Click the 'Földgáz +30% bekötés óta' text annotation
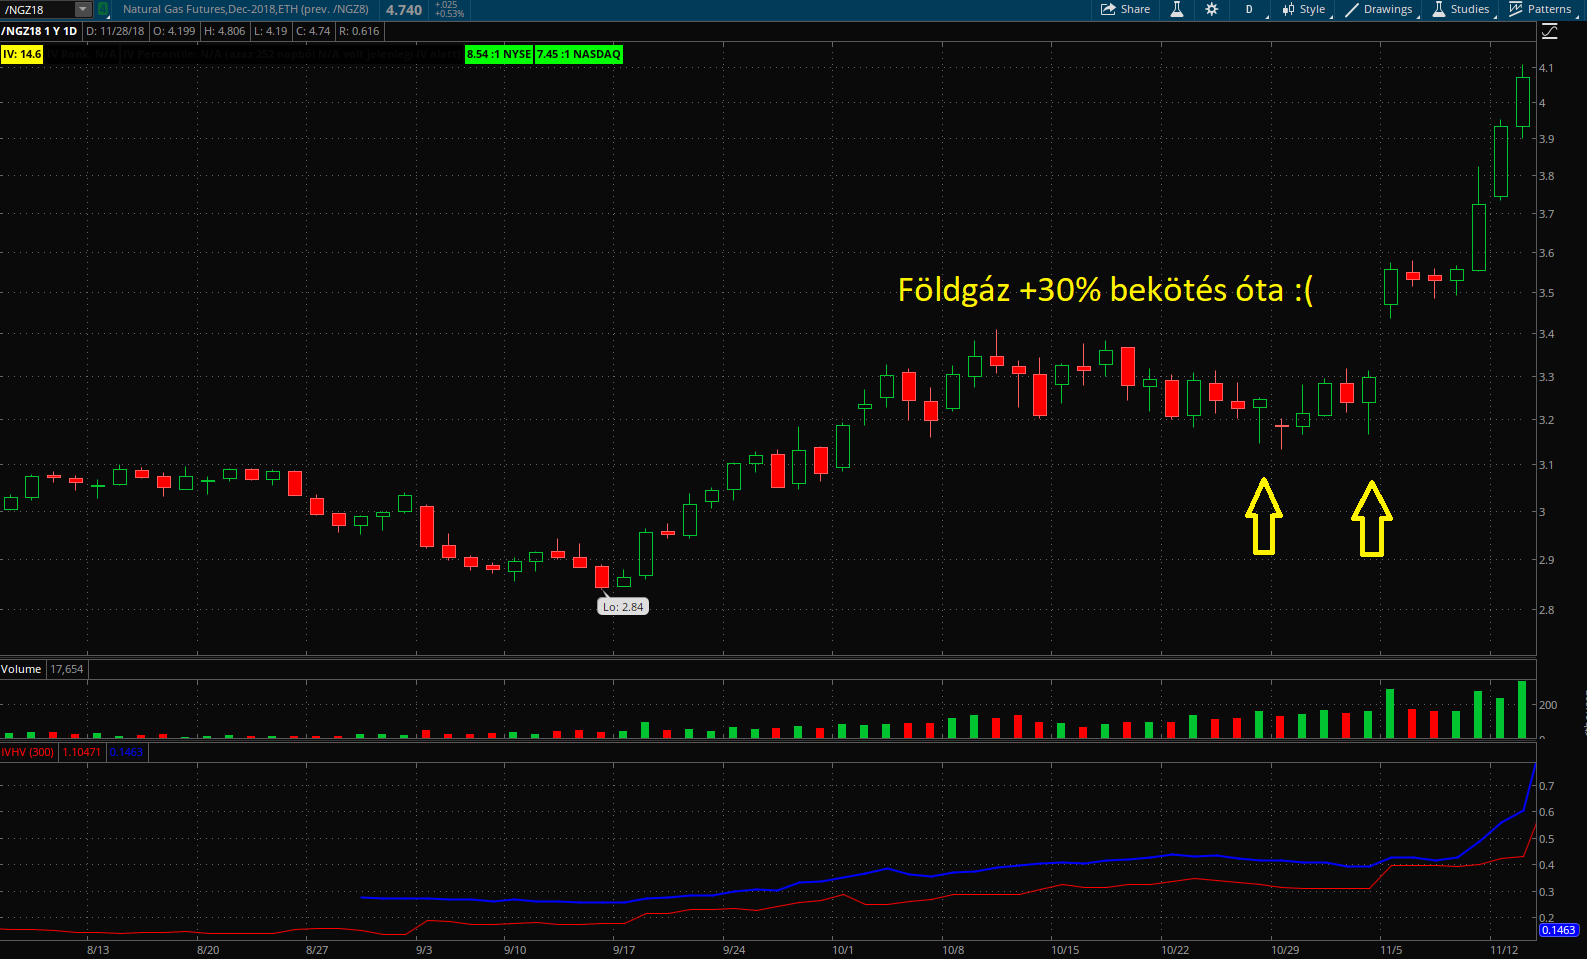 coord(1105,290)
